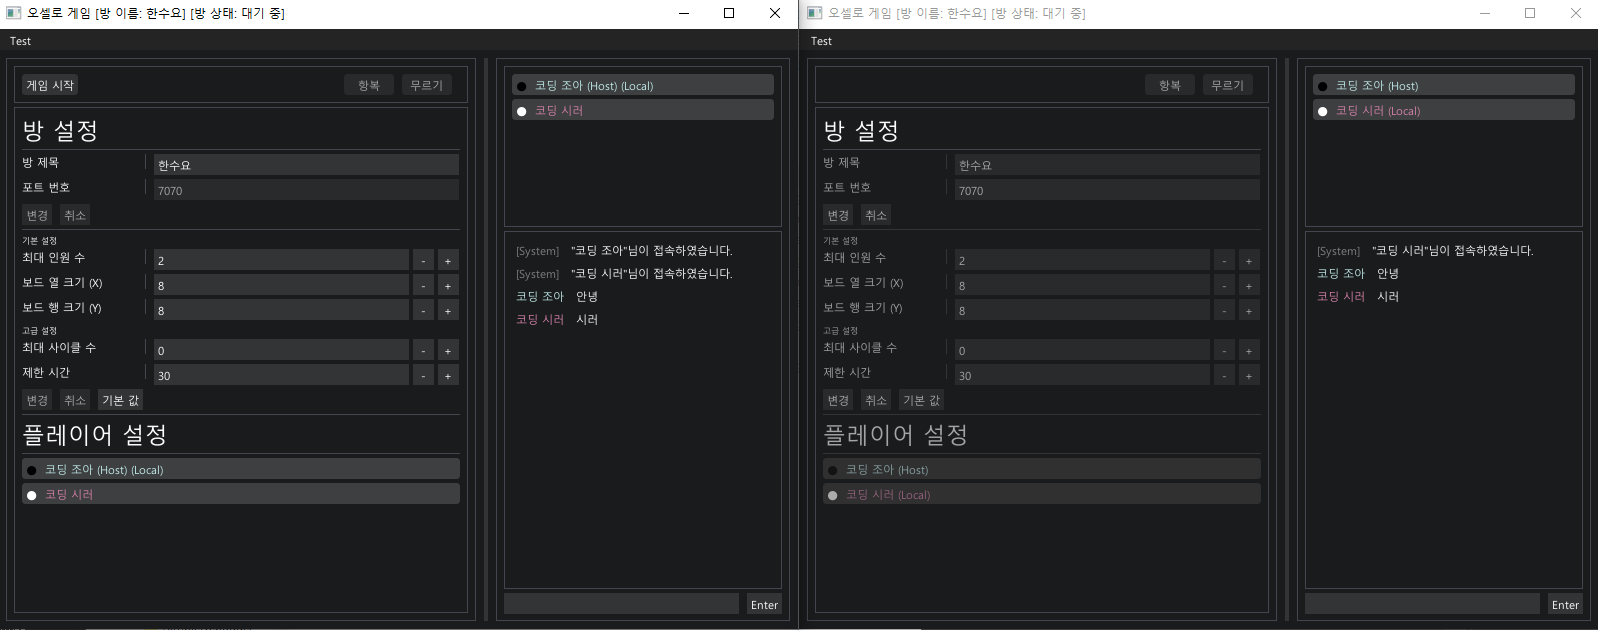Minimize the right Othello window
This screenshot has height=630, width=1598.
click(1485, 13)
